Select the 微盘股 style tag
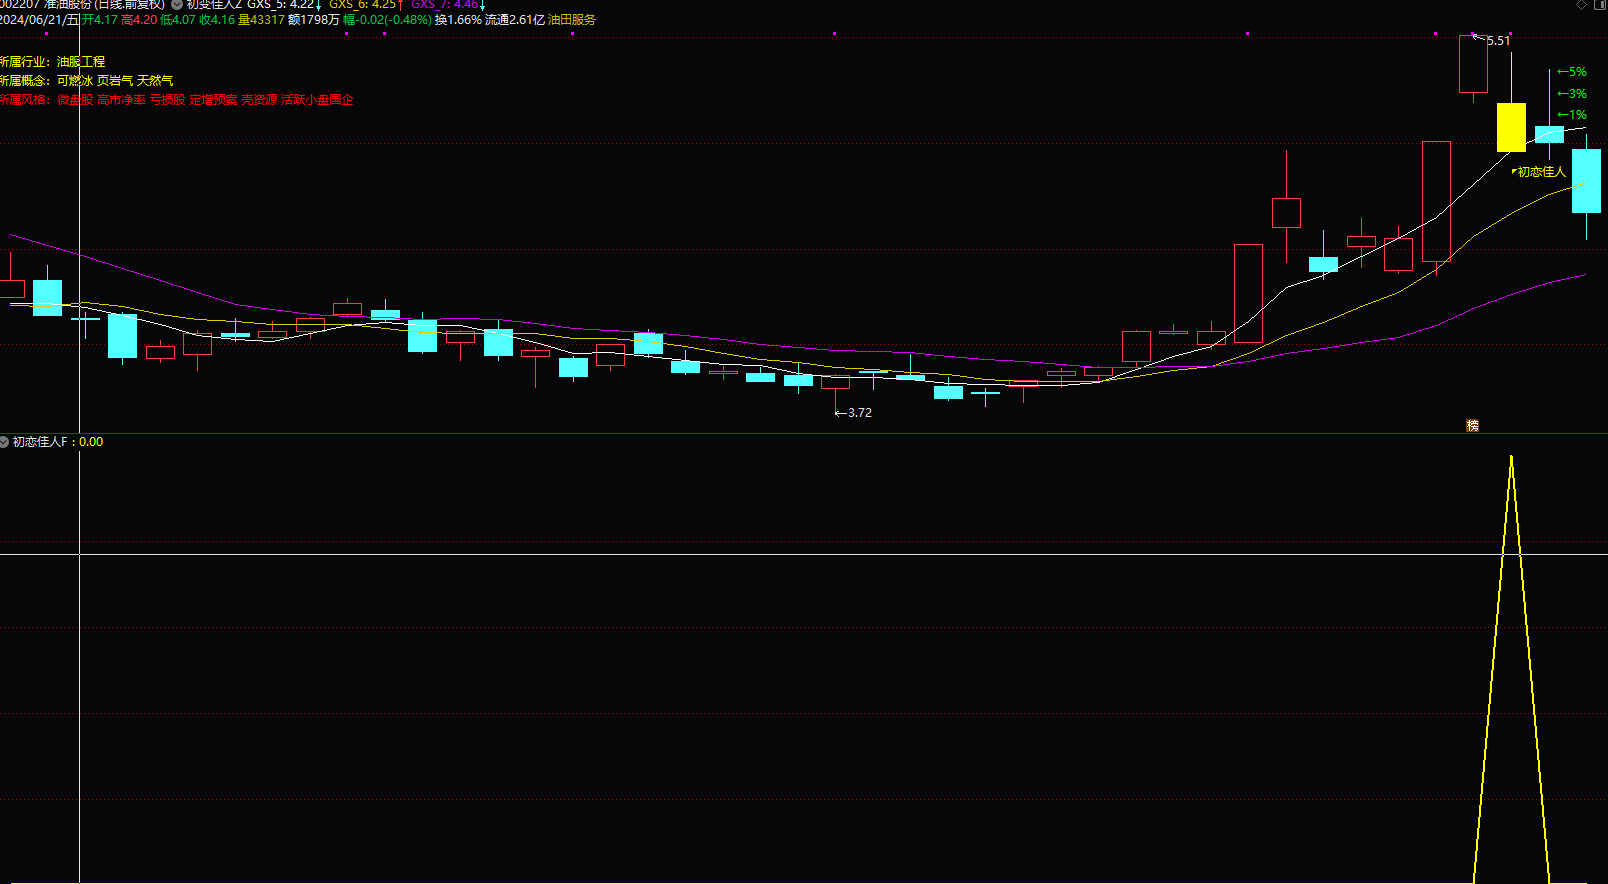 pos(75,100)
